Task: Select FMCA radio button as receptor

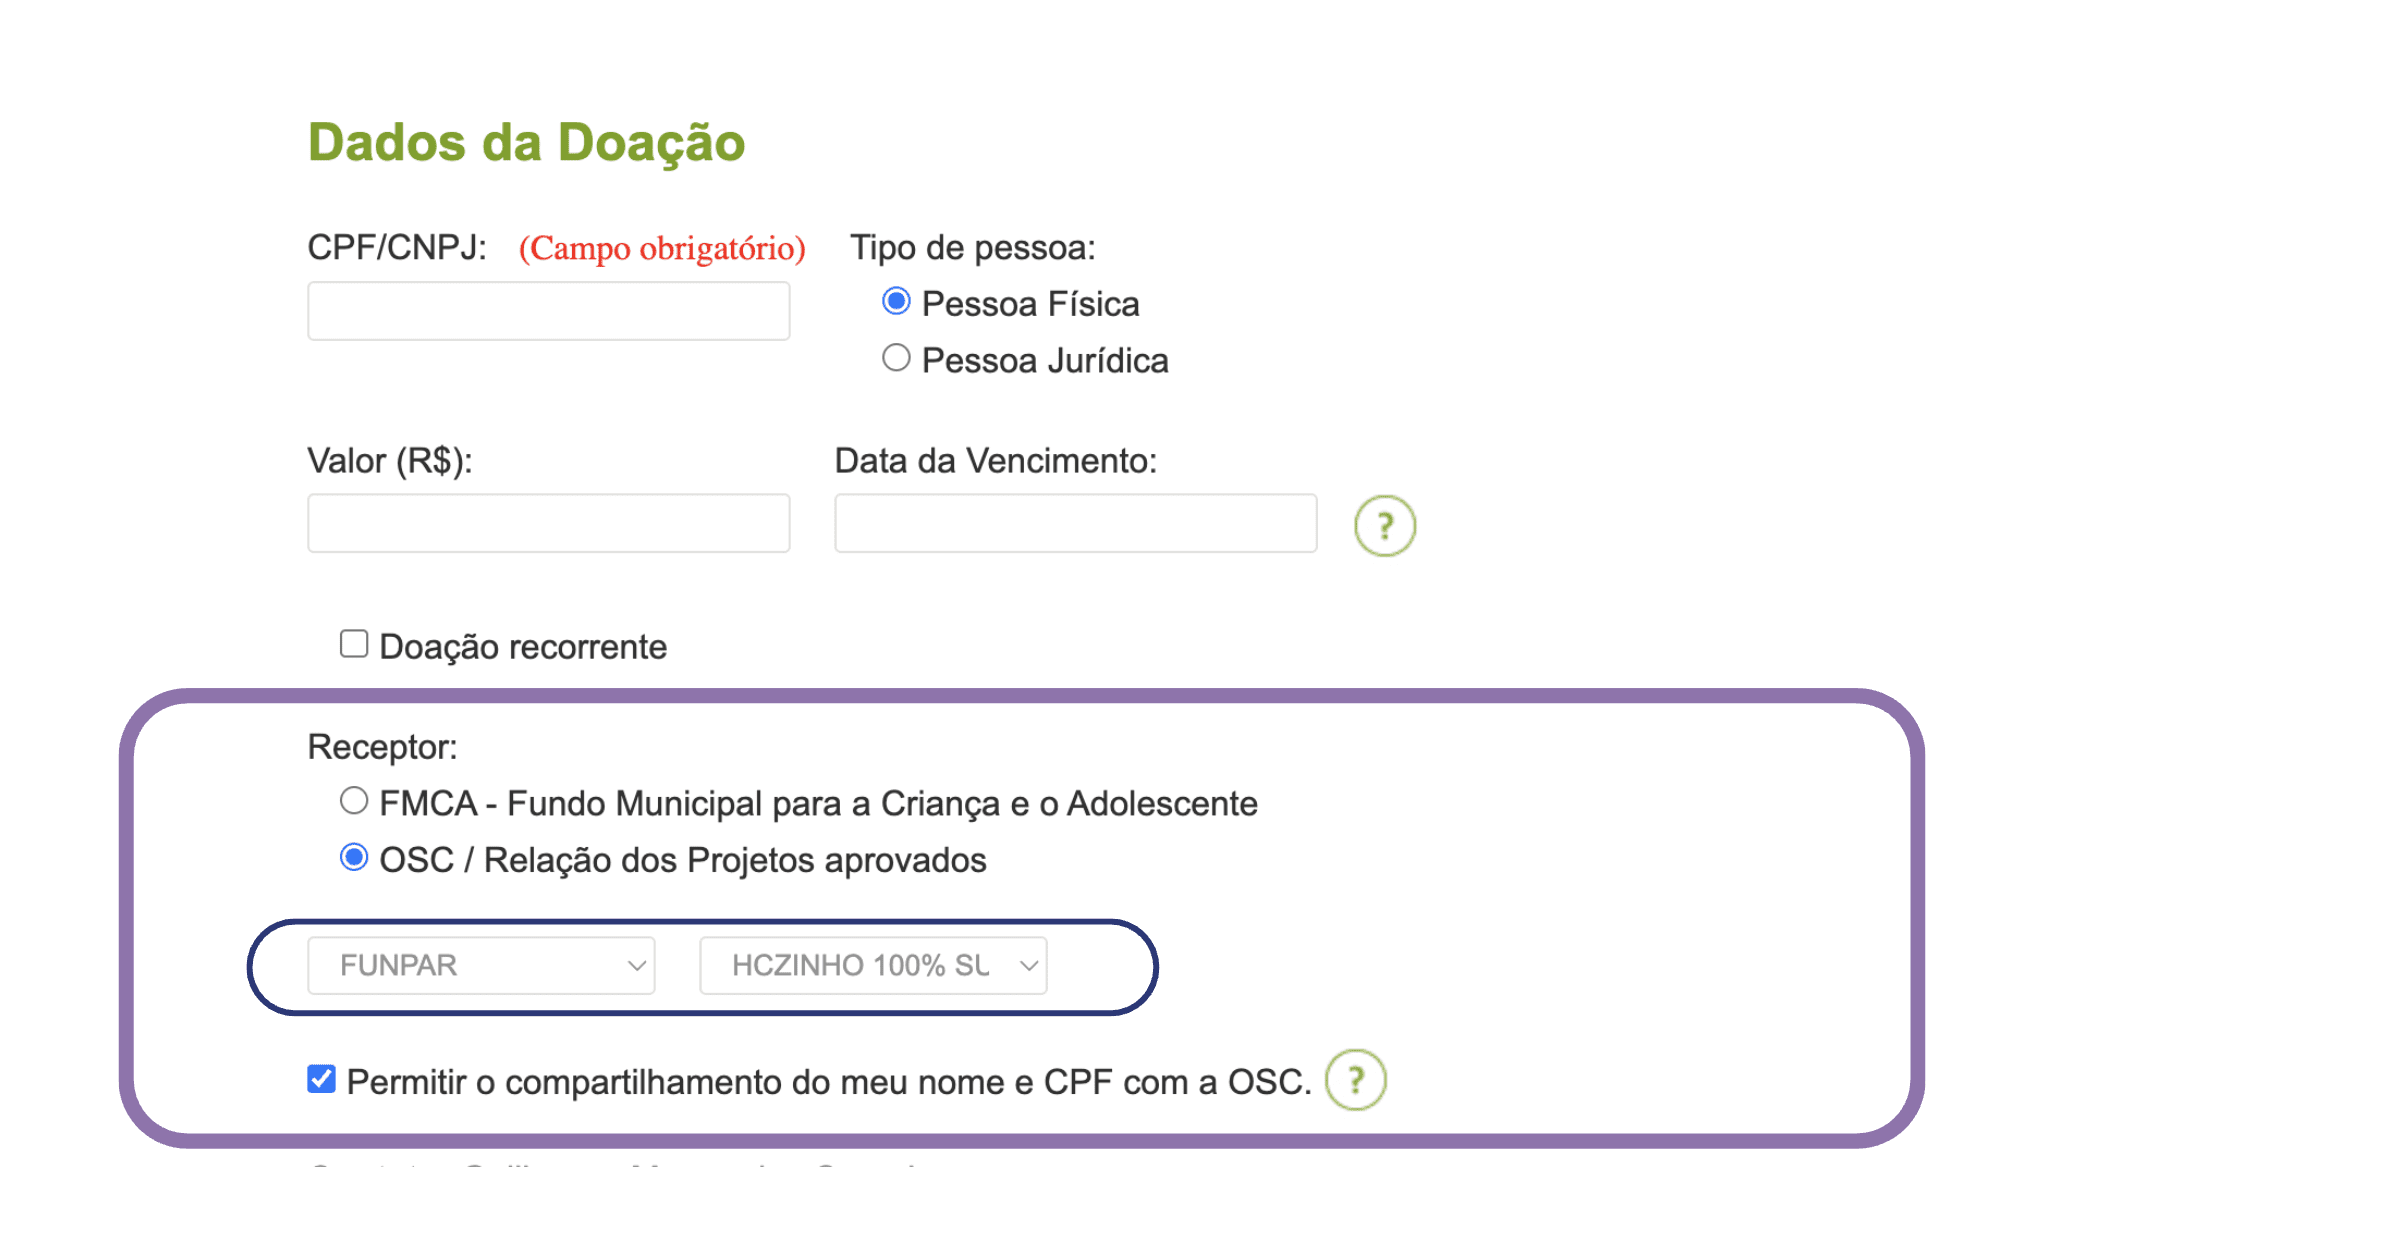Action: click(x=354, y=801)
